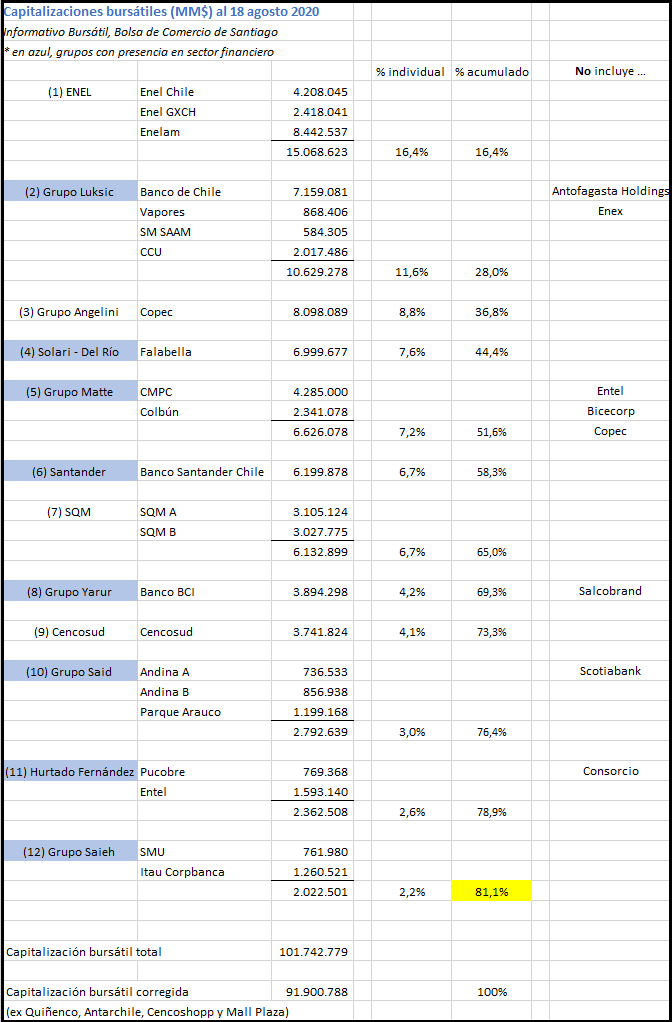This screenshot has height=1022, width=672.
Task: Click the Enel Chile value 4.208.045
Action: tap(313, 92)
